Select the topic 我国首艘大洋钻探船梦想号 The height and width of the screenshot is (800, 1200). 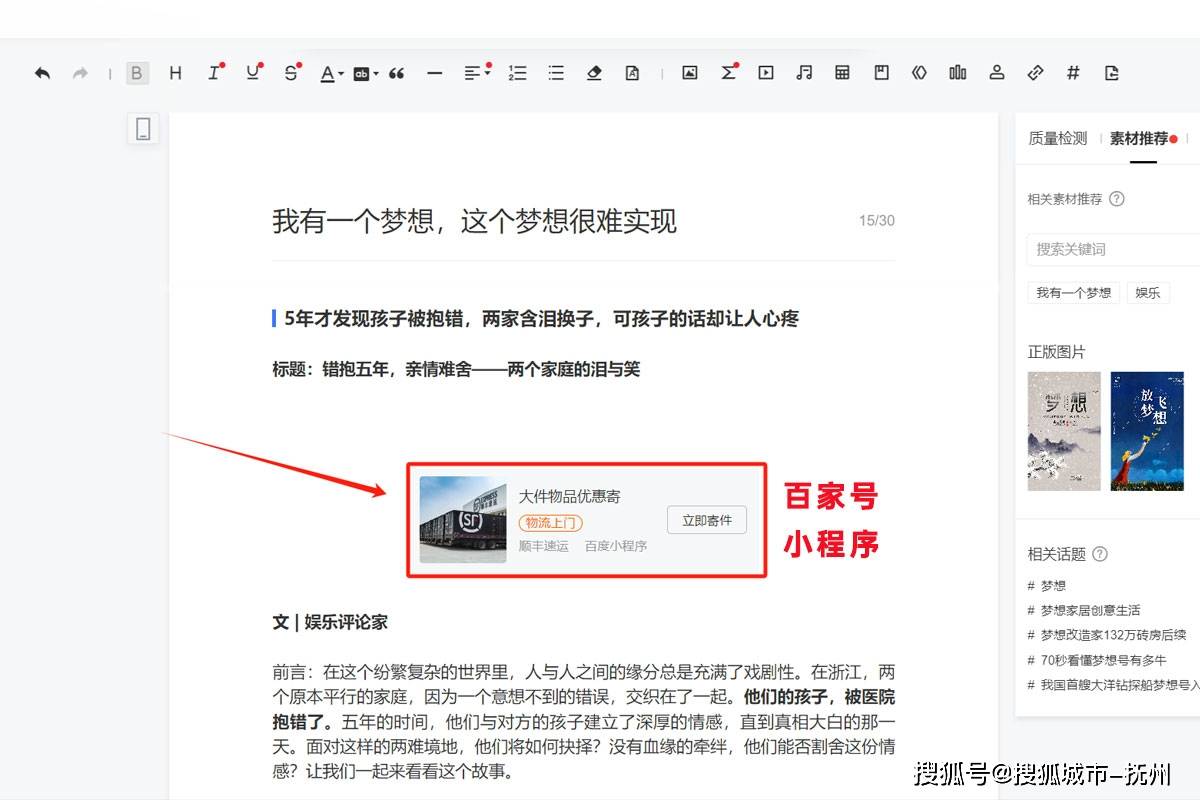(x=1113, y=685)
